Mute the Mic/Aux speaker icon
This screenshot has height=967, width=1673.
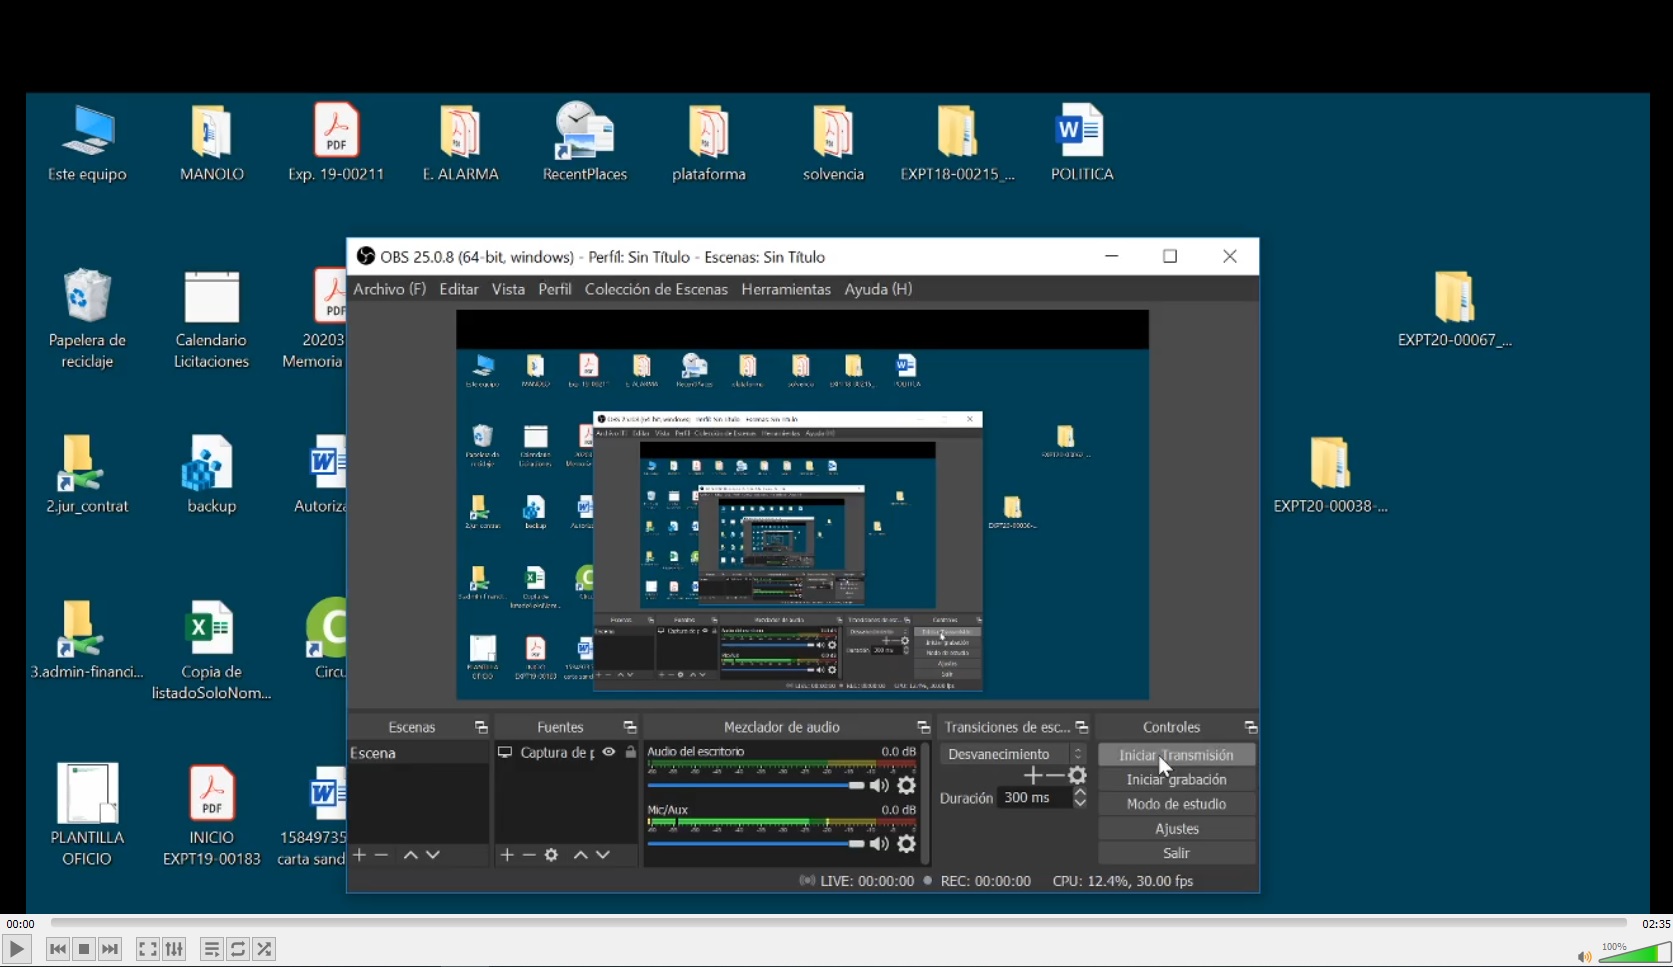[x=879, y=844]
